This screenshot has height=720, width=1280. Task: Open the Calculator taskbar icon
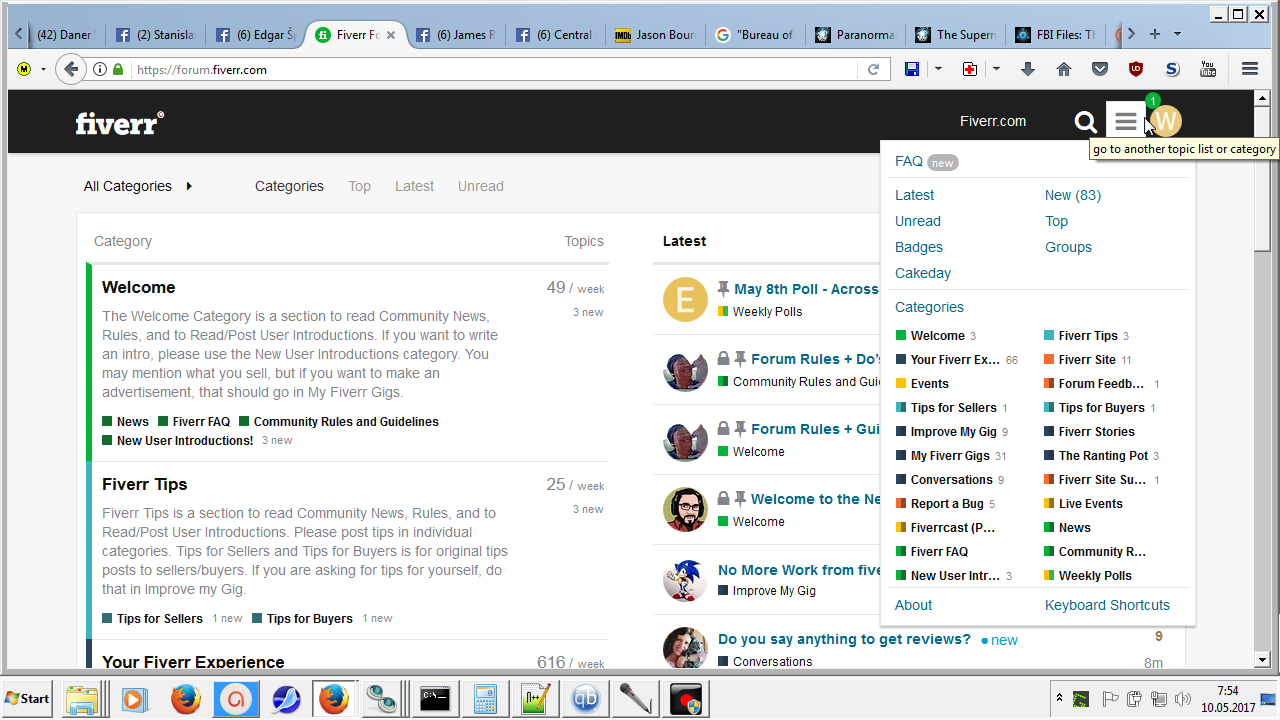486,699
